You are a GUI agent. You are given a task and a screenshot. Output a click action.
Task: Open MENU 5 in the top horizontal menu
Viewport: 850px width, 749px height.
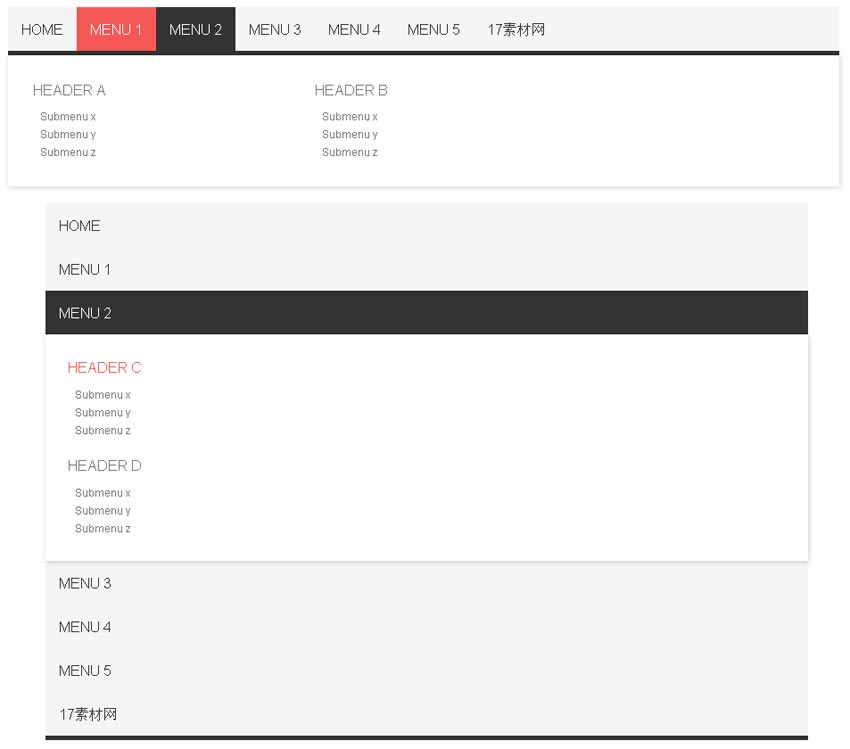(434, 29)
